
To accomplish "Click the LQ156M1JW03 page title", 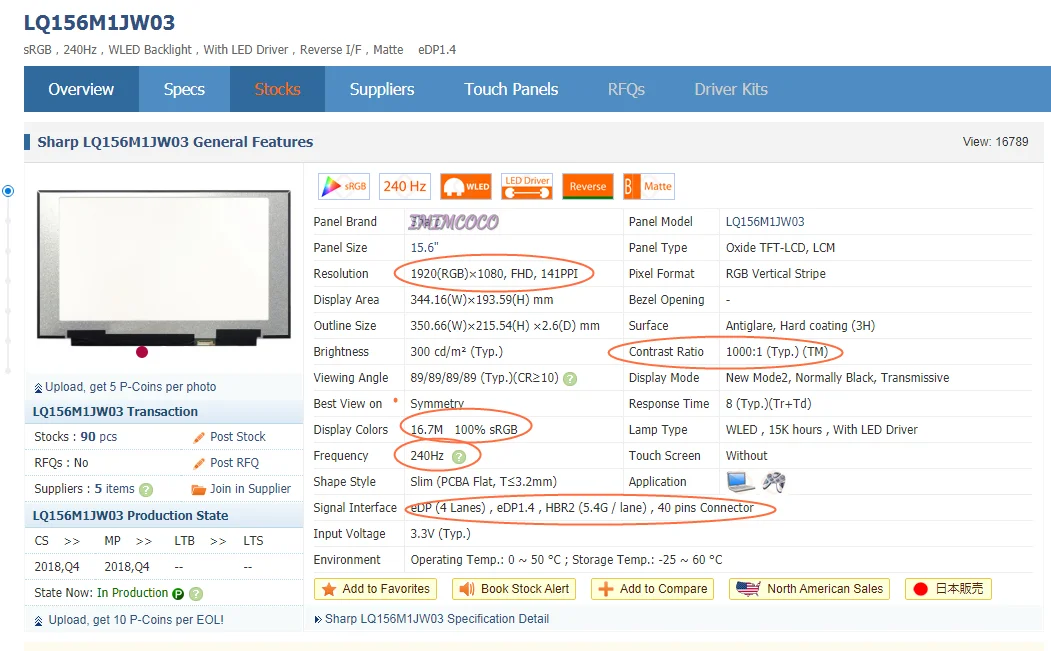I will (x=99, y=23).
